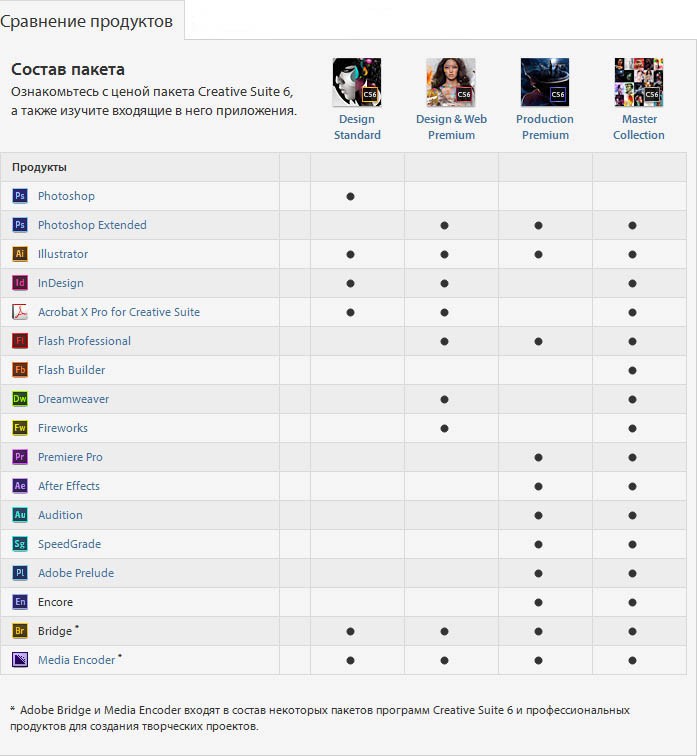
Task: Click the InDesign Id icon
Action: (x=20, y=283)
